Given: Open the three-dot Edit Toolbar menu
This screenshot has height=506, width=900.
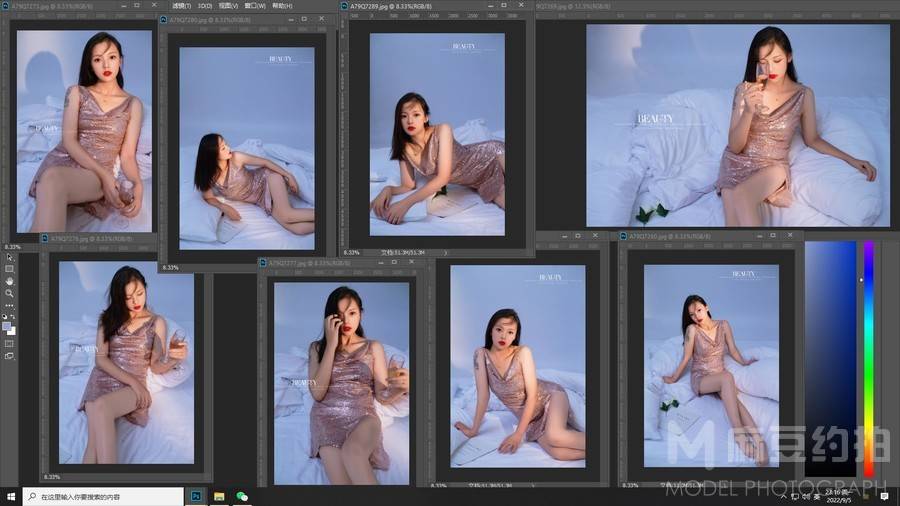Looking at the screenshot, I should tap(9, 305).
